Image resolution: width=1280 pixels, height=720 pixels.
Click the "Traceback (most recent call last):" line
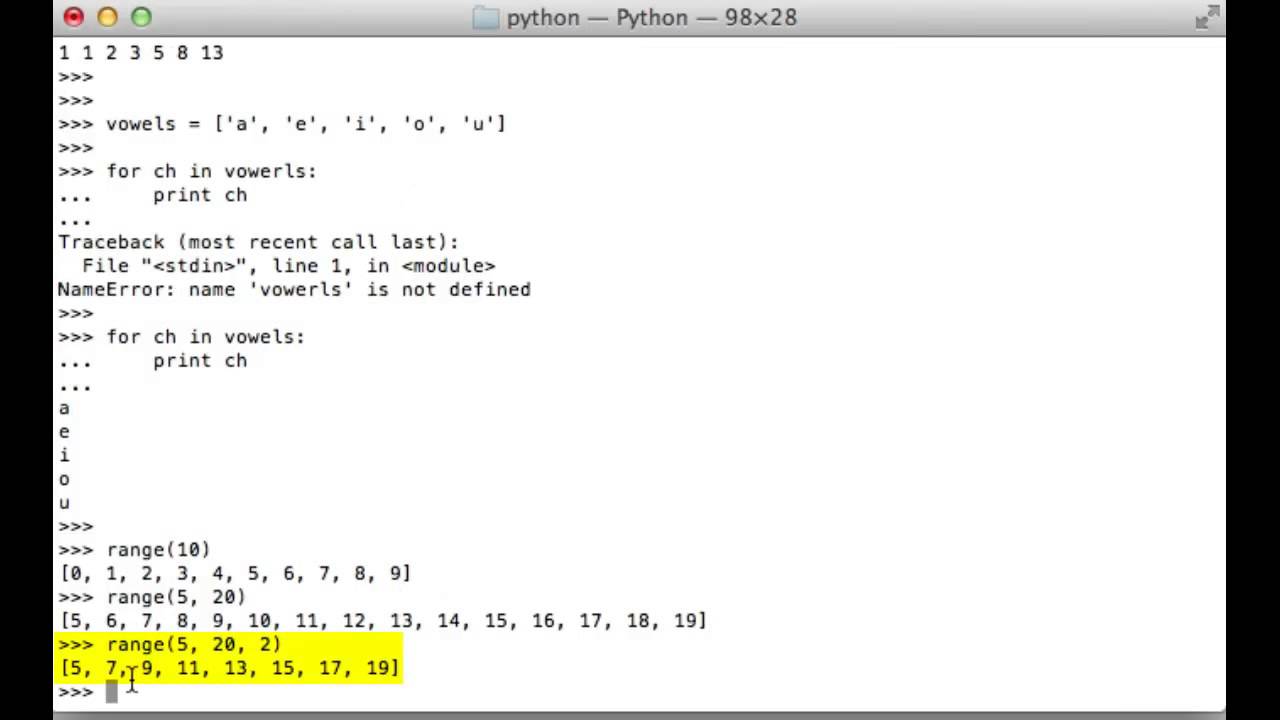[x=258, y=242]
